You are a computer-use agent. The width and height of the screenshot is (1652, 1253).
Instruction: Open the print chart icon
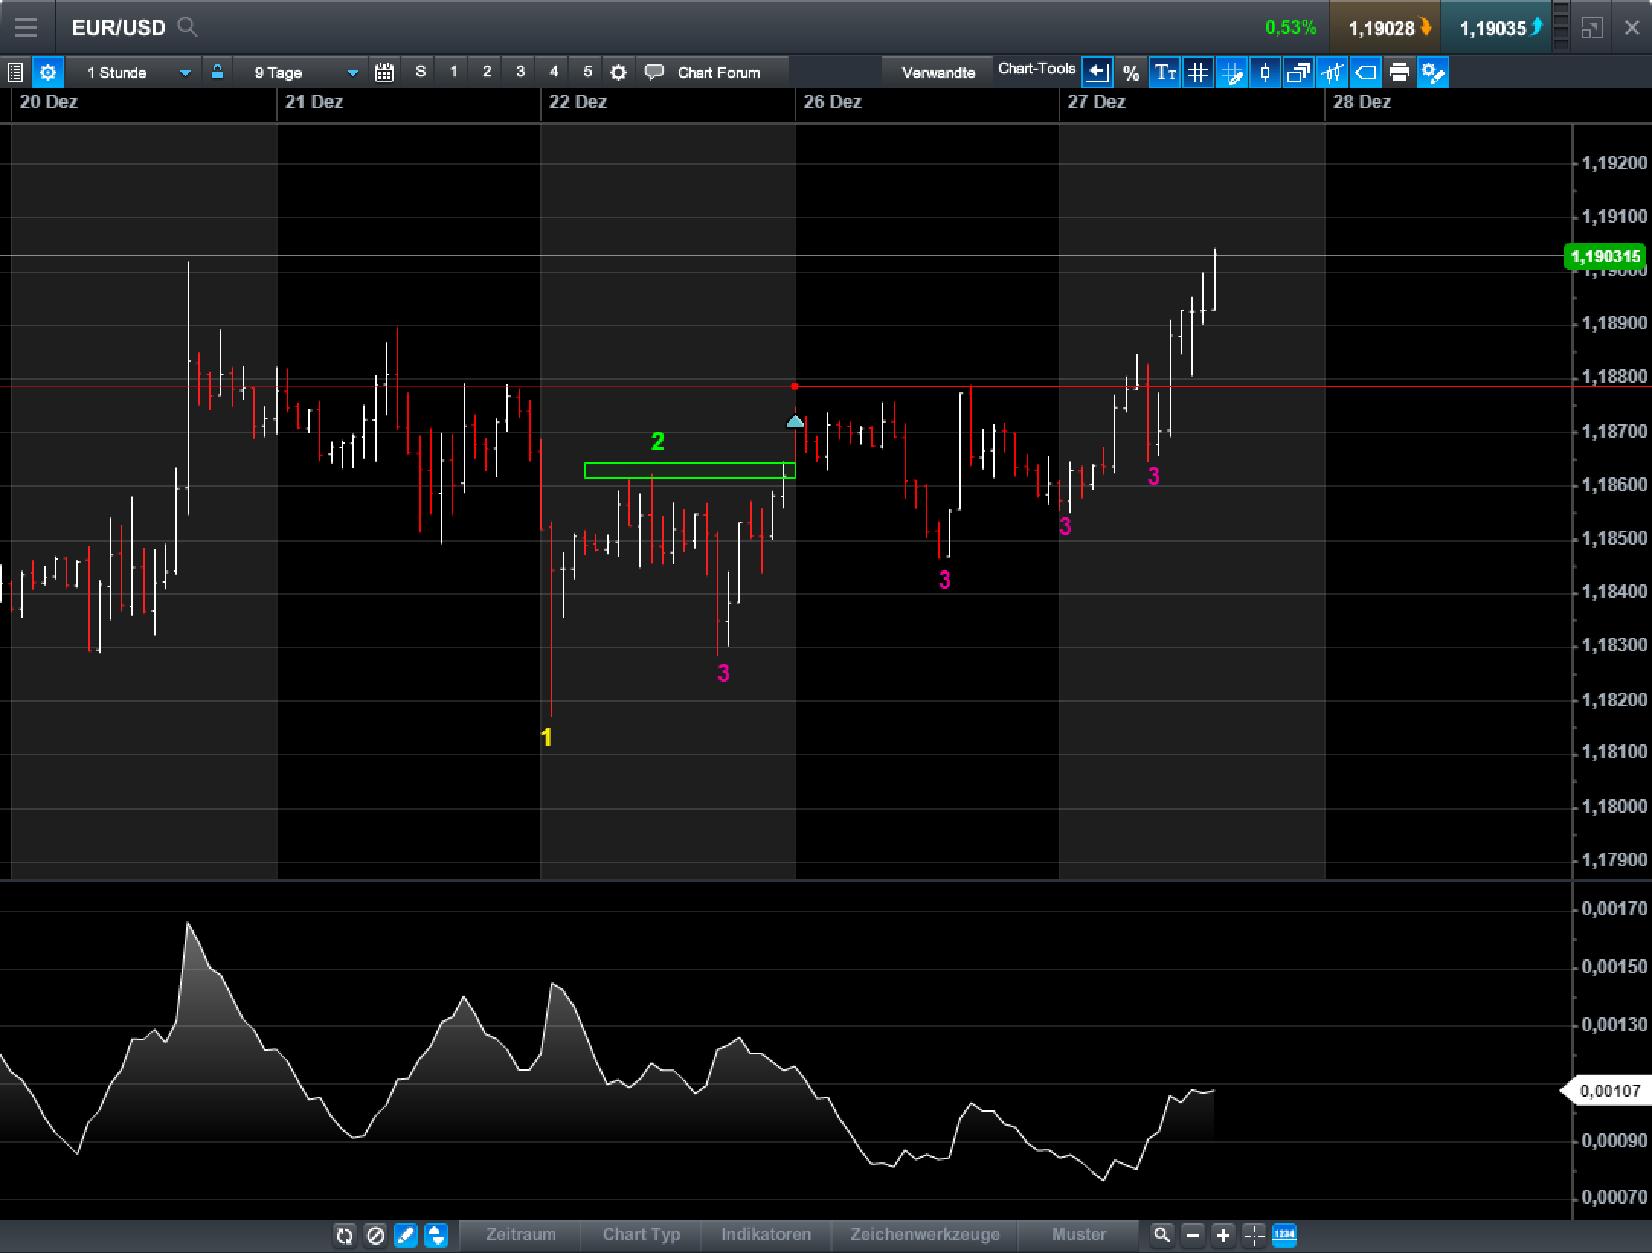point(1399,71)
